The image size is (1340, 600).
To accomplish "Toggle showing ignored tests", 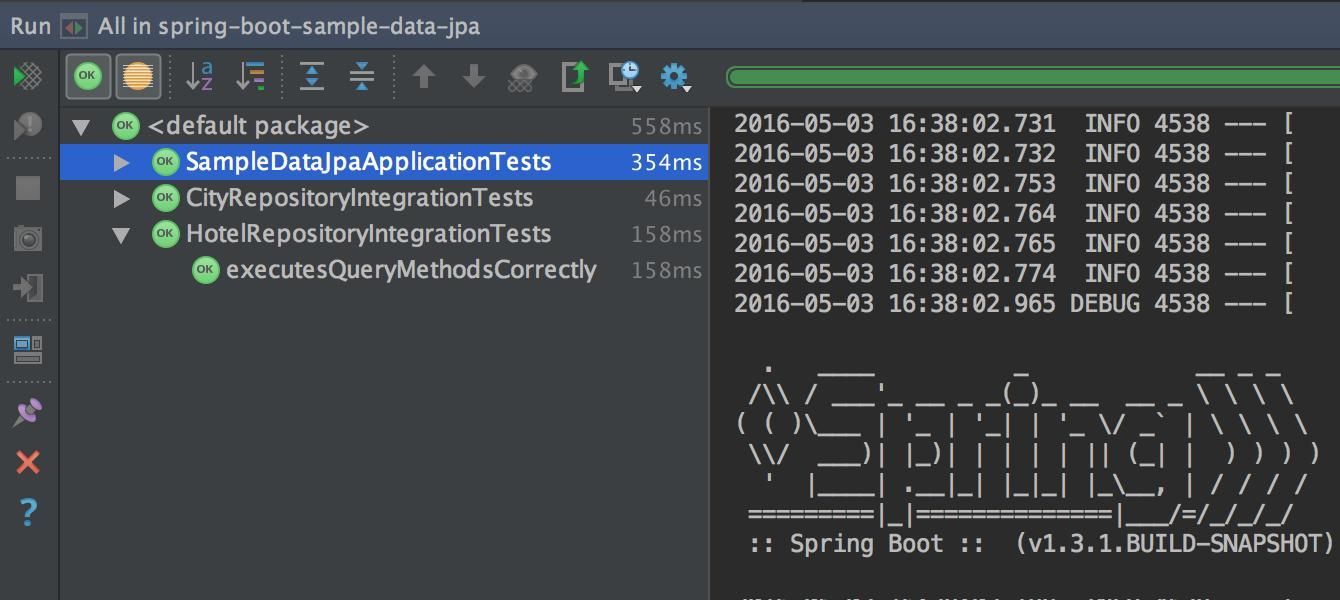I will 139,75.
